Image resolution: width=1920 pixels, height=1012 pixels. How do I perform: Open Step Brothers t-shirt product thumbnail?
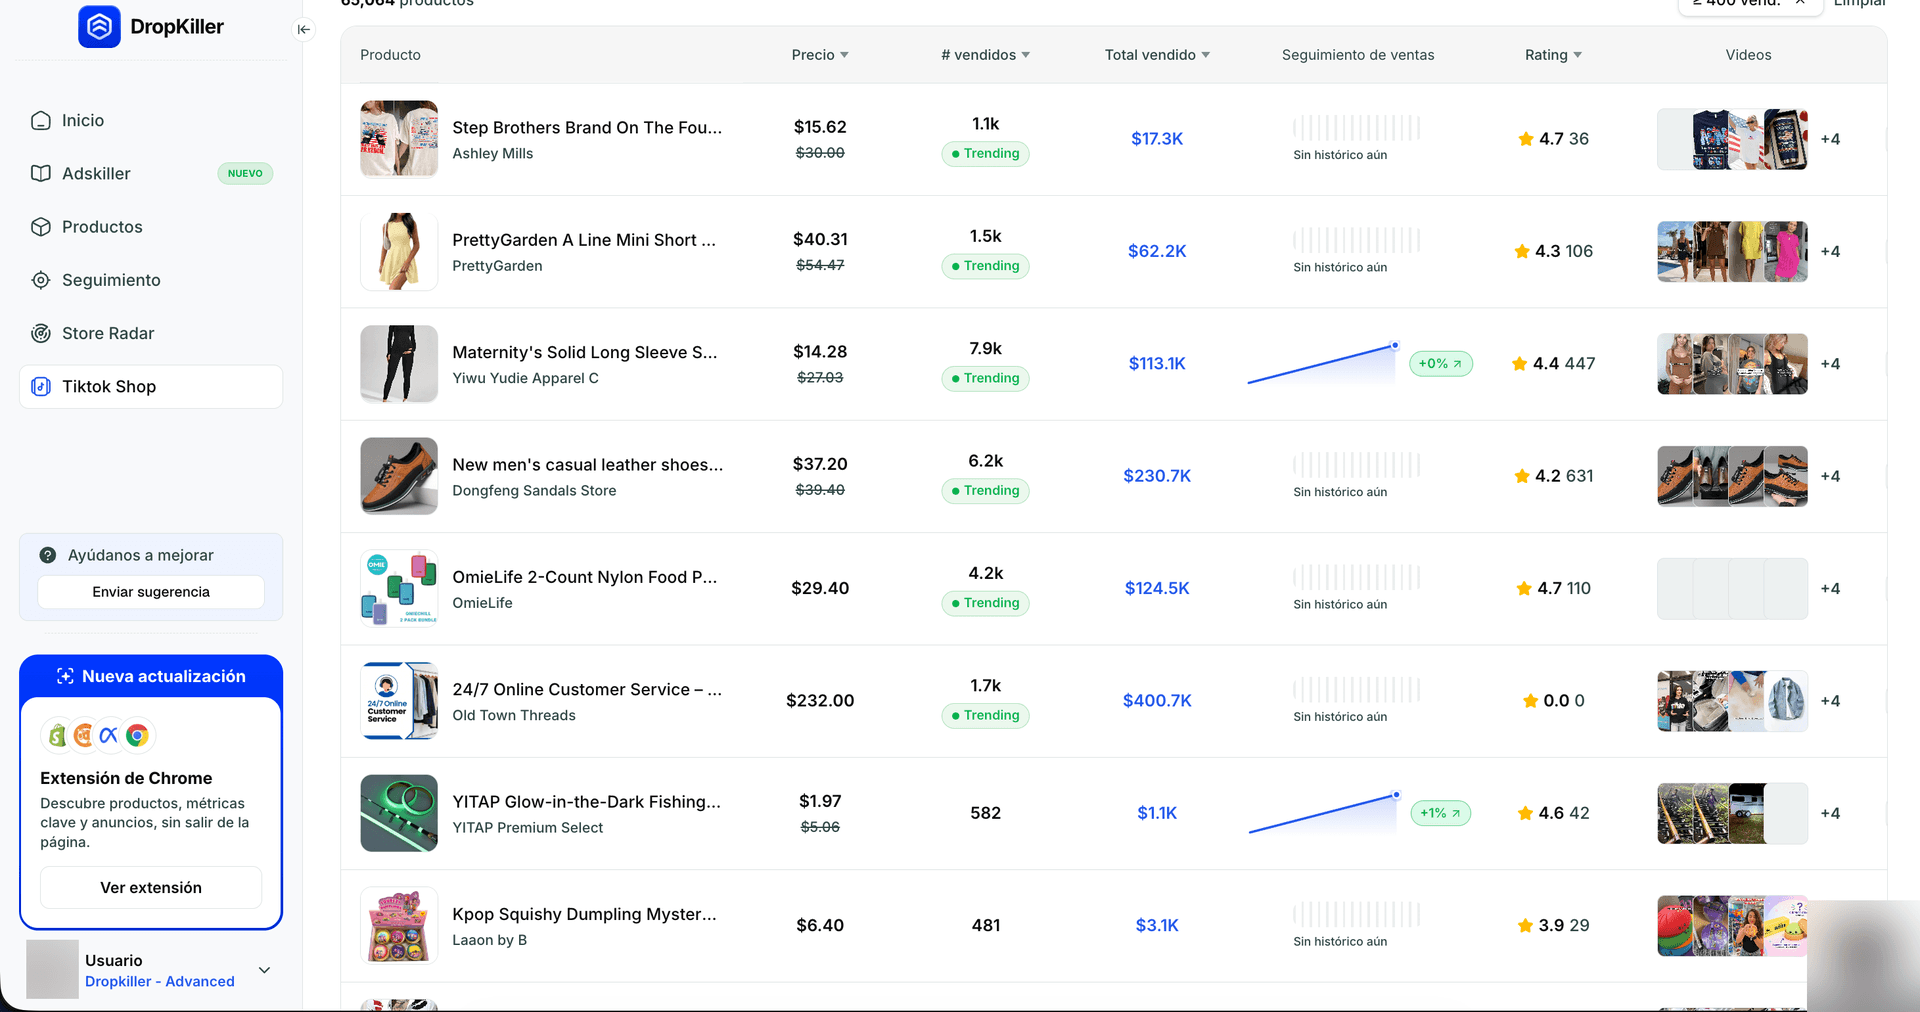pos(399,139)
